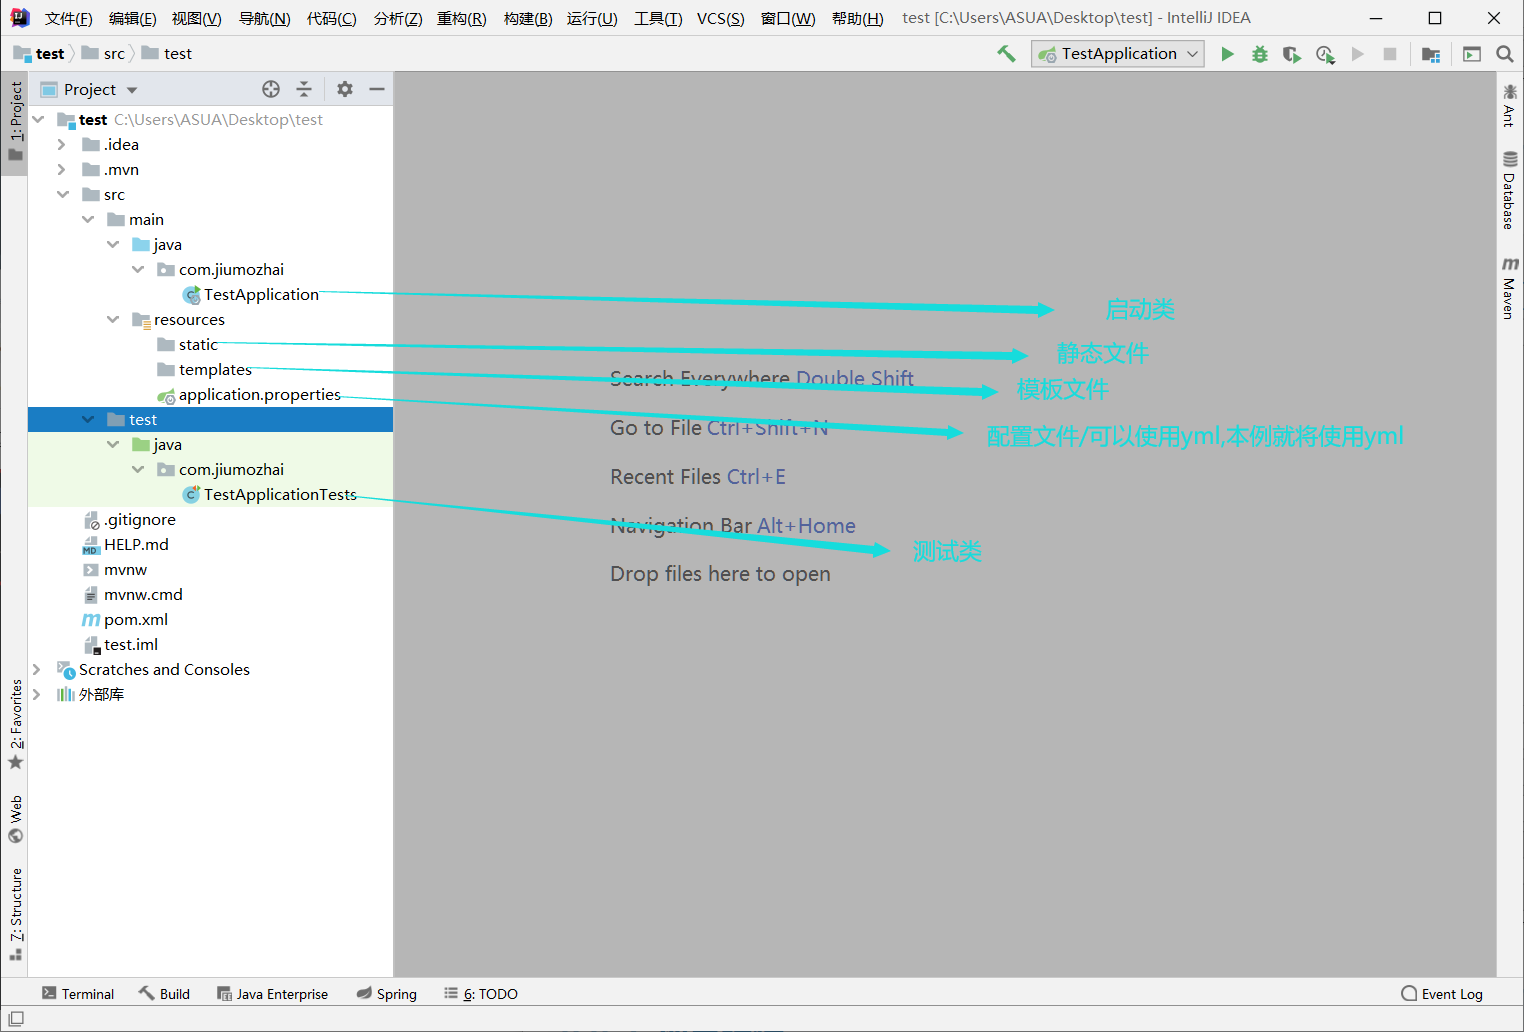Click the Run Anything icon in toolbar
Viewport: 1524px width, 1032px height.
point(1472,54)
